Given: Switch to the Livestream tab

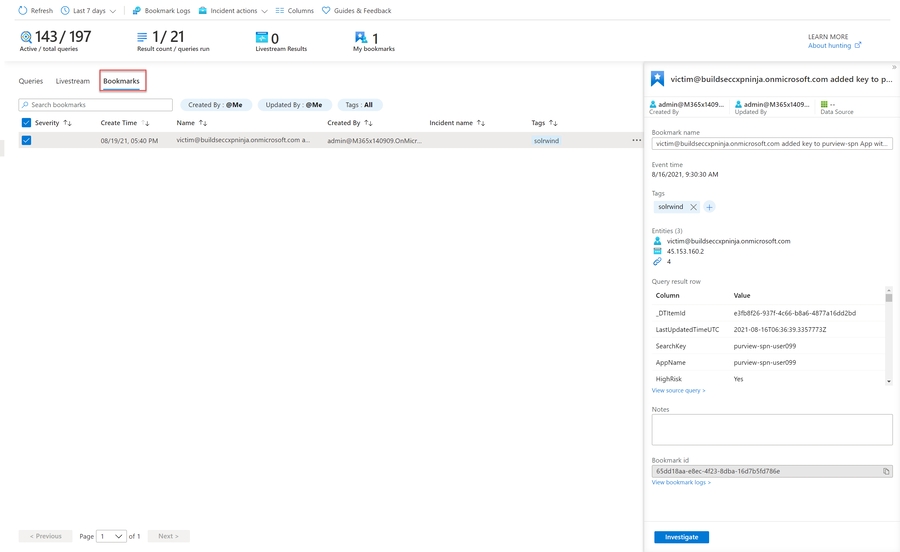Looking at the screenshot, I should point(73,81).
